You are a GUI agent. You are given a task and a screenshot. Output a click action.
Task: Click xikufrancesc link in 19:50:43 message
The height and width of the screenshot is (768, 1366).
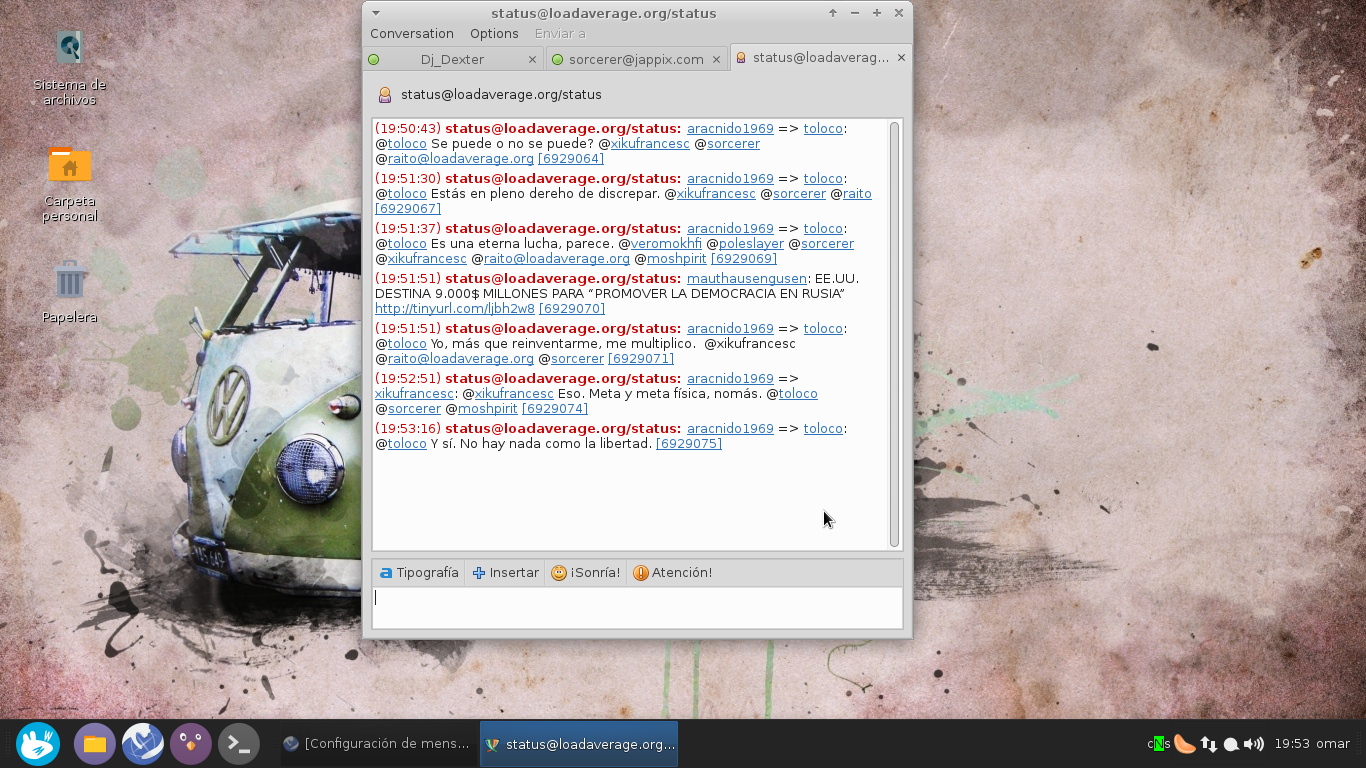coord(650,144)
